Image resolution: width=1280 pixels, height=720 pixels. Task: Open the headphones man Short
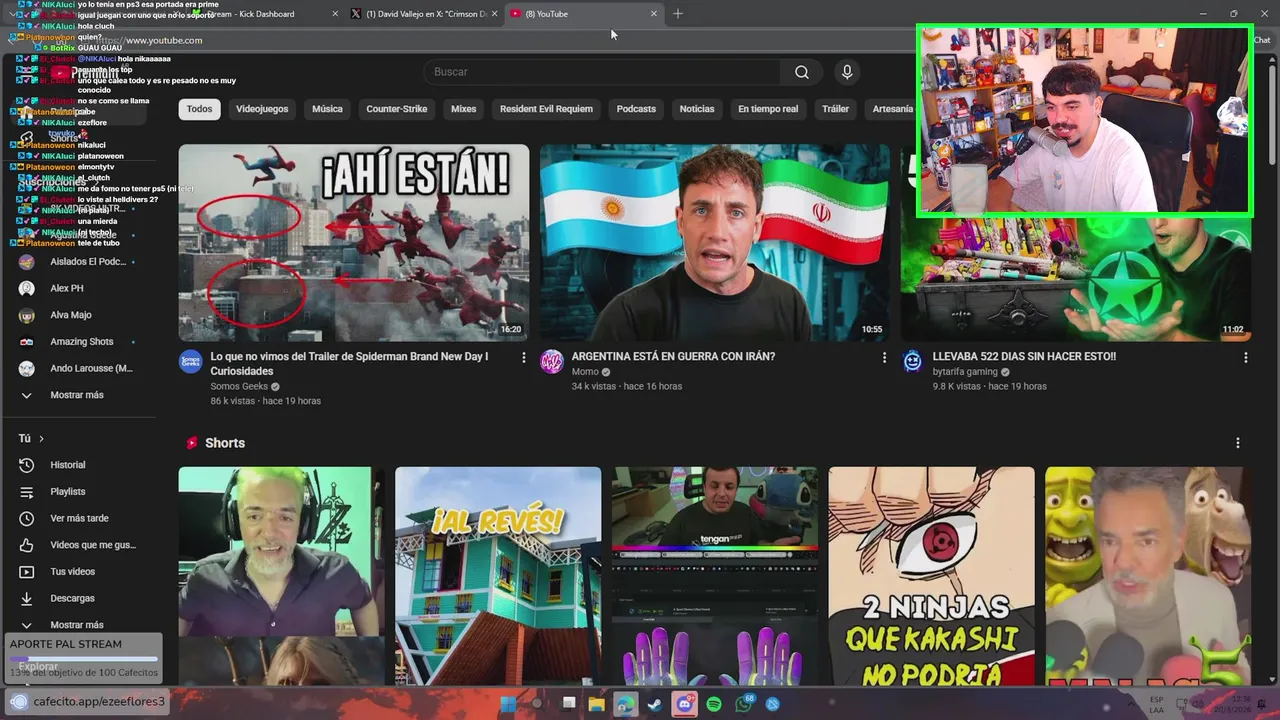point(281,576)
